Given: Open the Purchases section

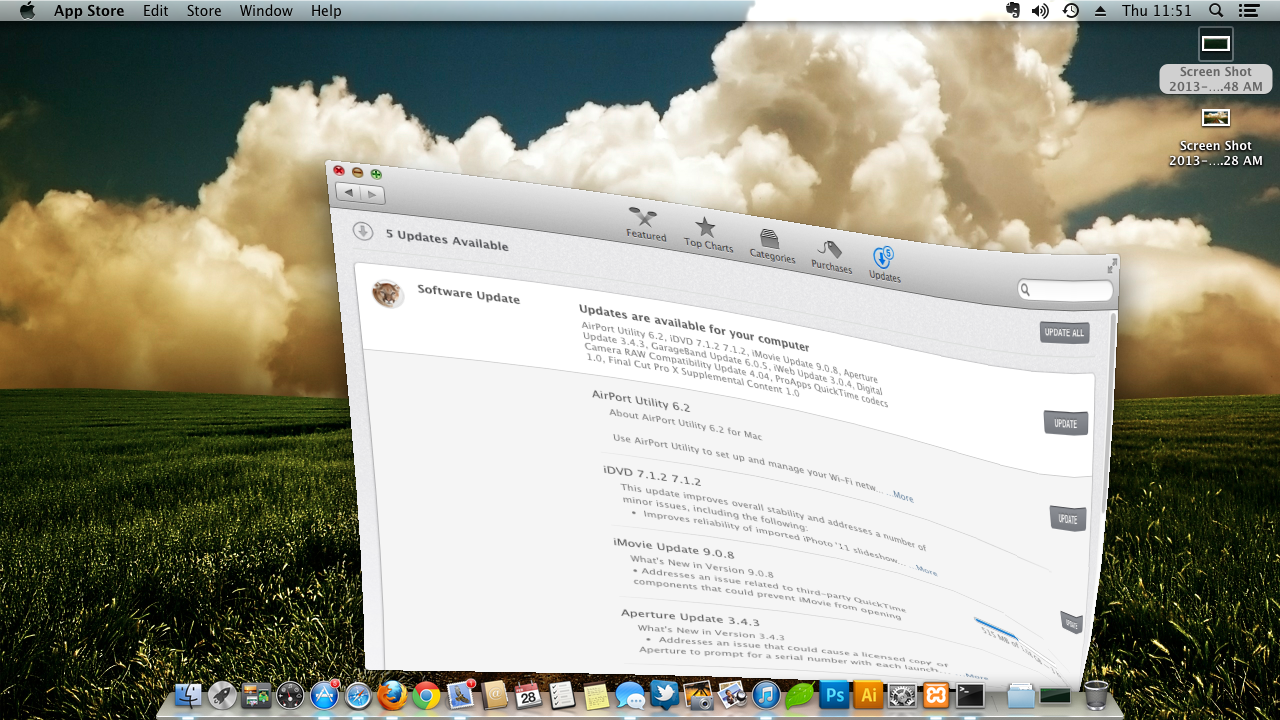Looking at the screenshot, I should point(831,257).
